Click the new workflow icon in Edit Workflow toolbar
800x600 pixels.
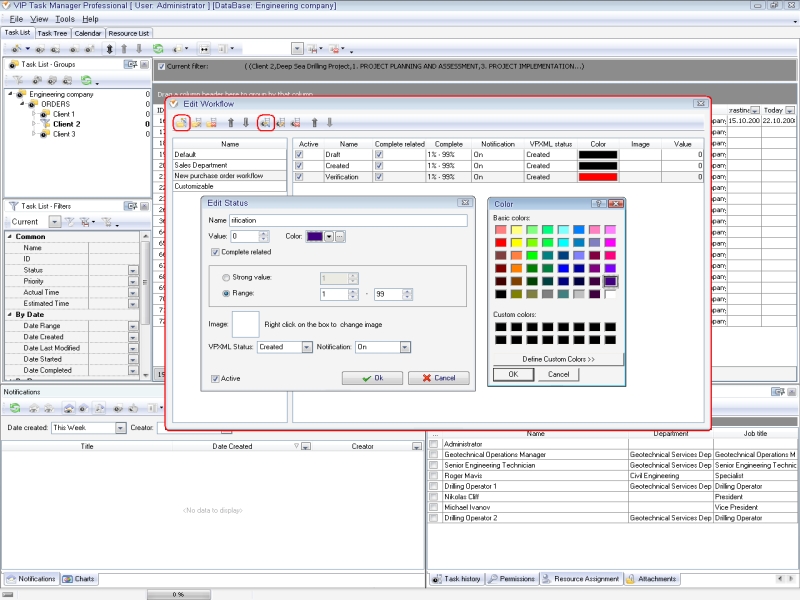click(181, 123)
